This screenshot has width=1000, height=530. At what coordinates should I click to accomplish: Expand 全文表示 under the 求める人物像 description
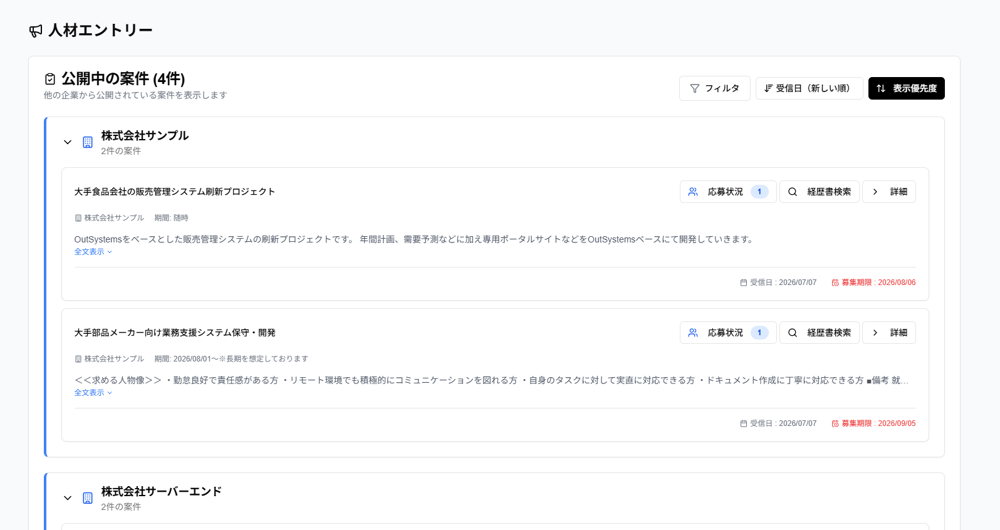93,393
